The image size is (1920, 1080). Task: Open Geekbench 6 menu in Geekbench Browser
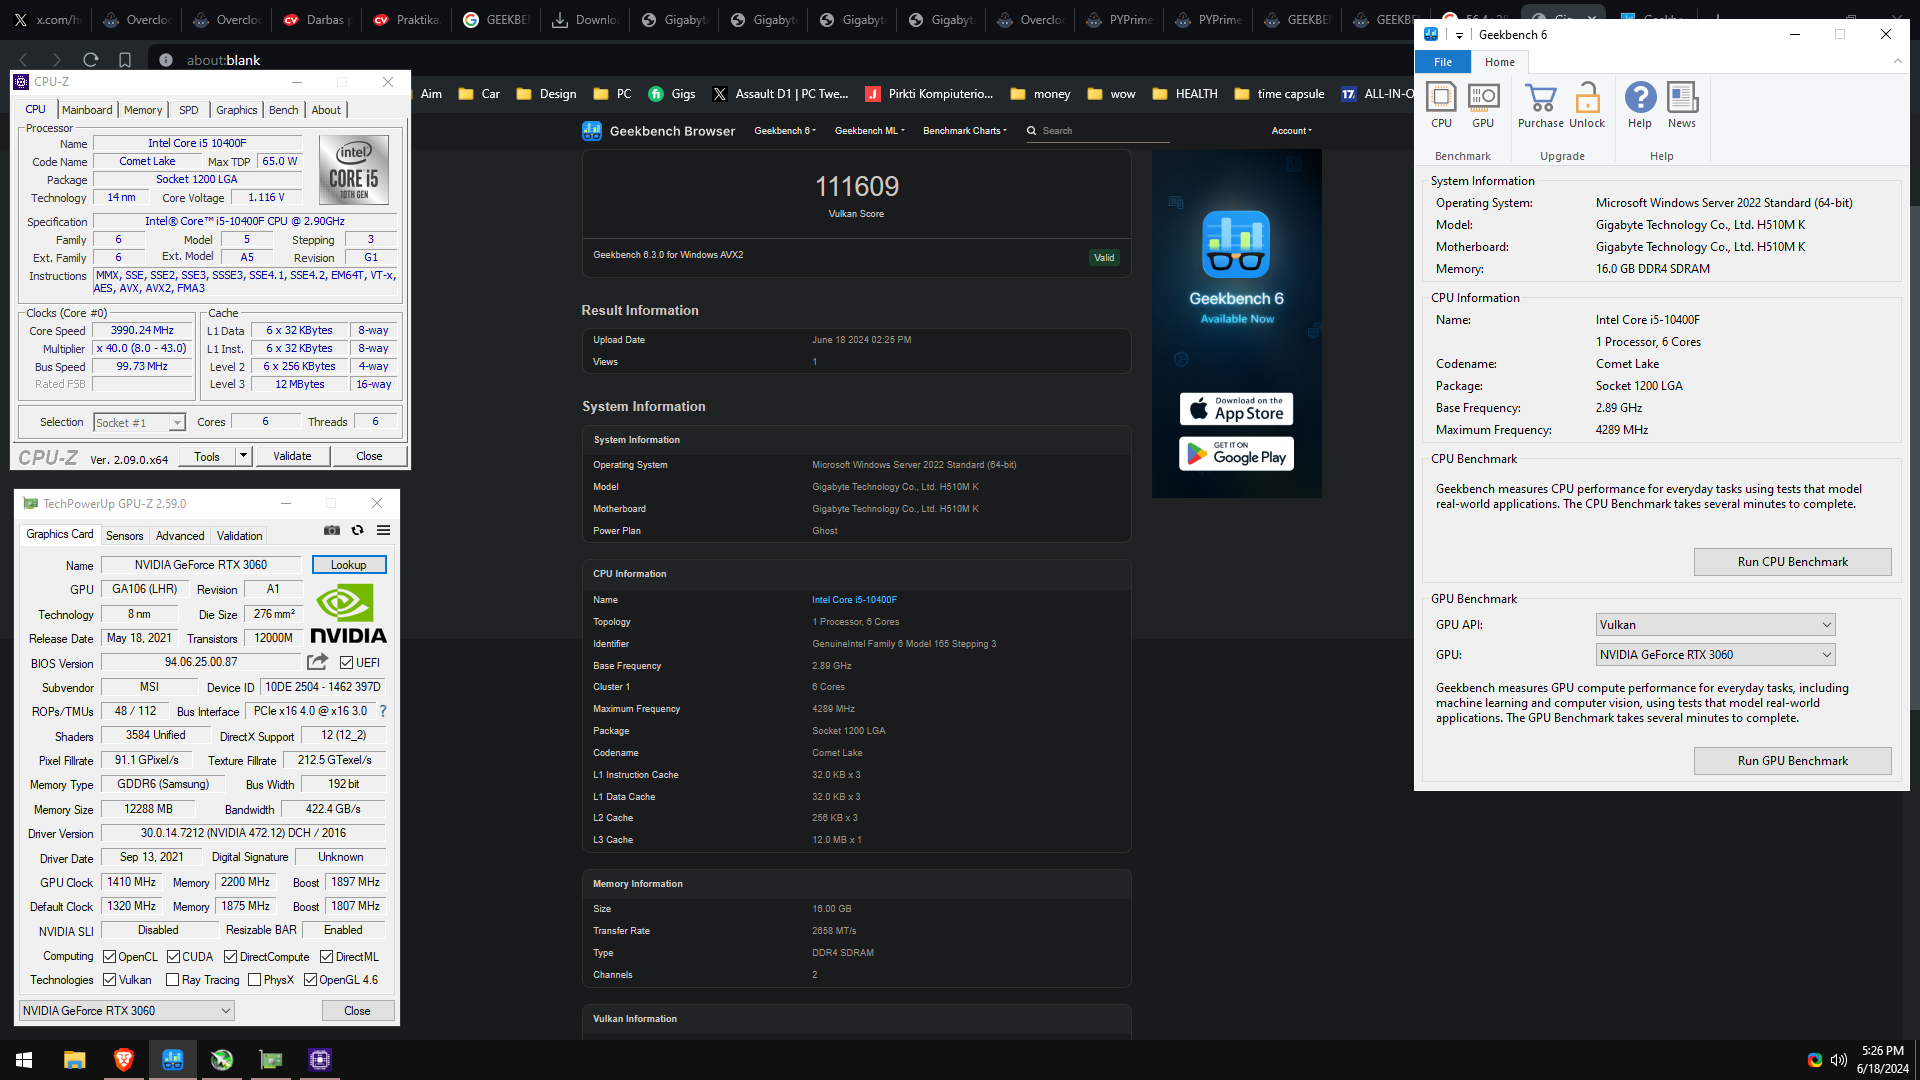point(785,131)
